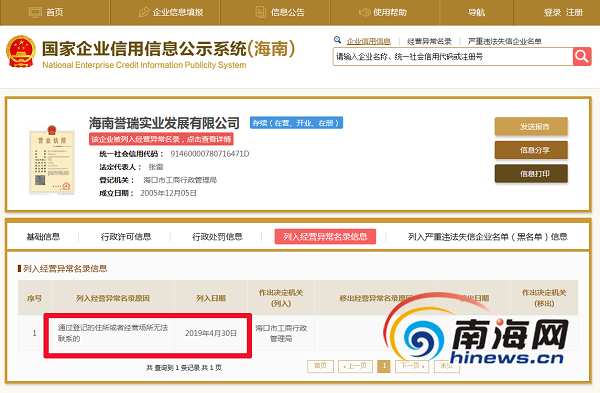Select 严重违法失信企业名单 search category
The image size is (600, 393).
point(504,41)
